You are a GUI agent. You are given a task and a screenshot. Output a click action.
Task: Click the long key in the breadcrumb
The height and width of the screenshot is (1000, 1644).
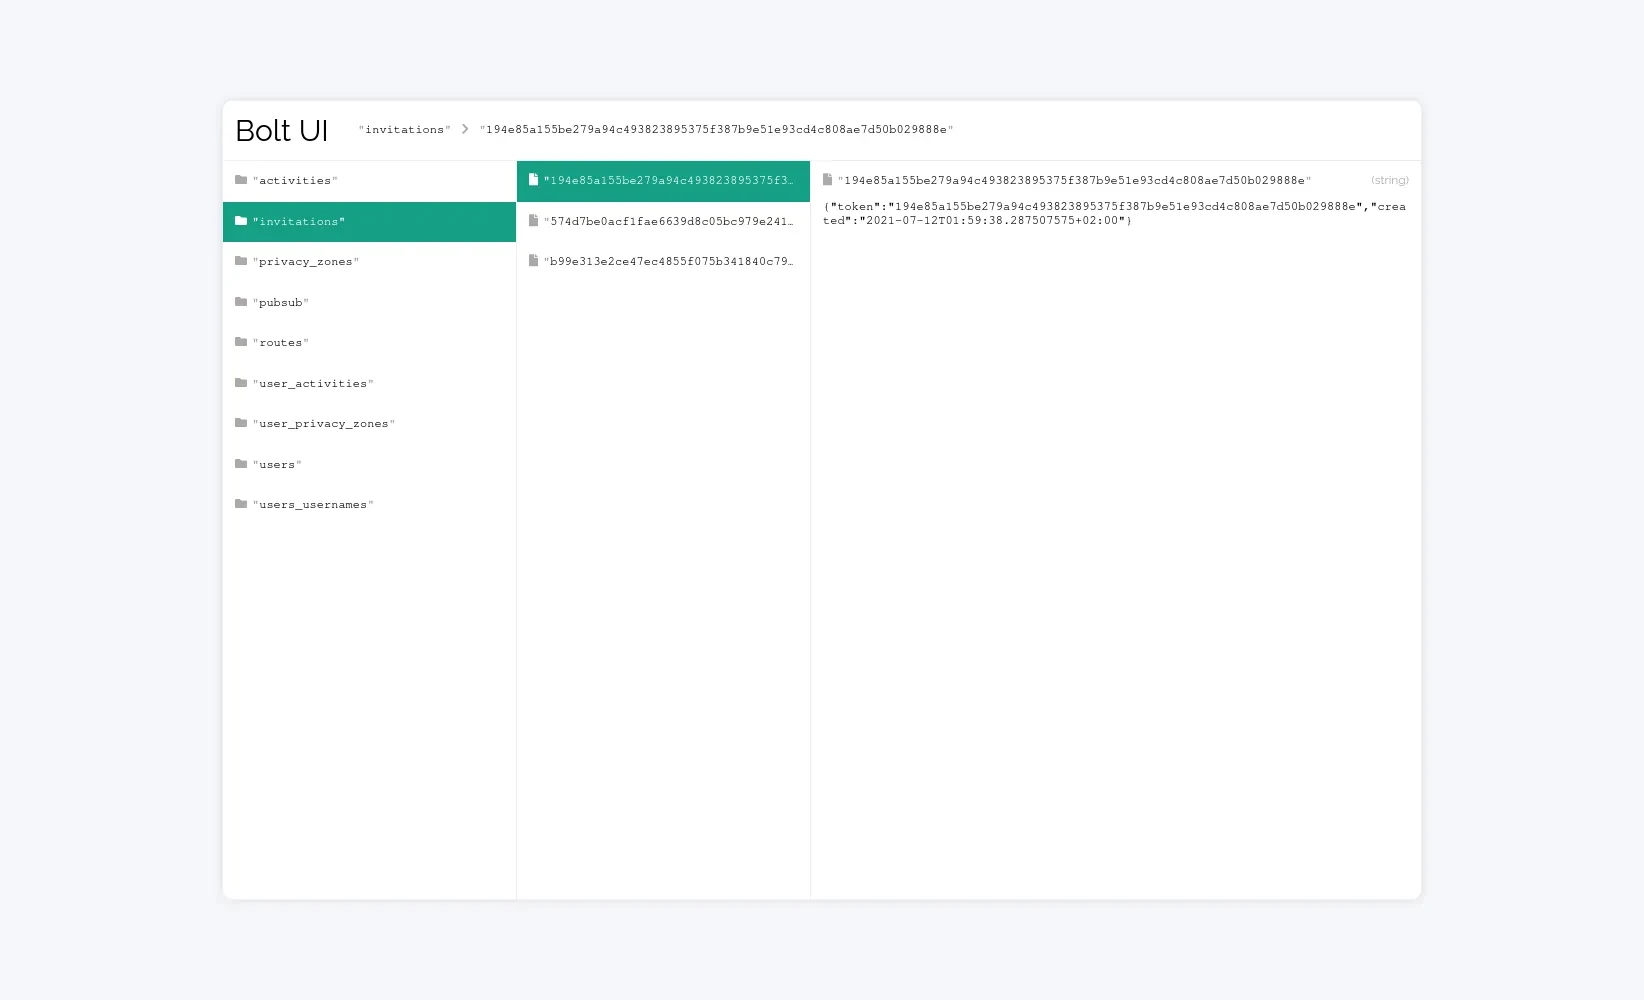click(716, 130)
